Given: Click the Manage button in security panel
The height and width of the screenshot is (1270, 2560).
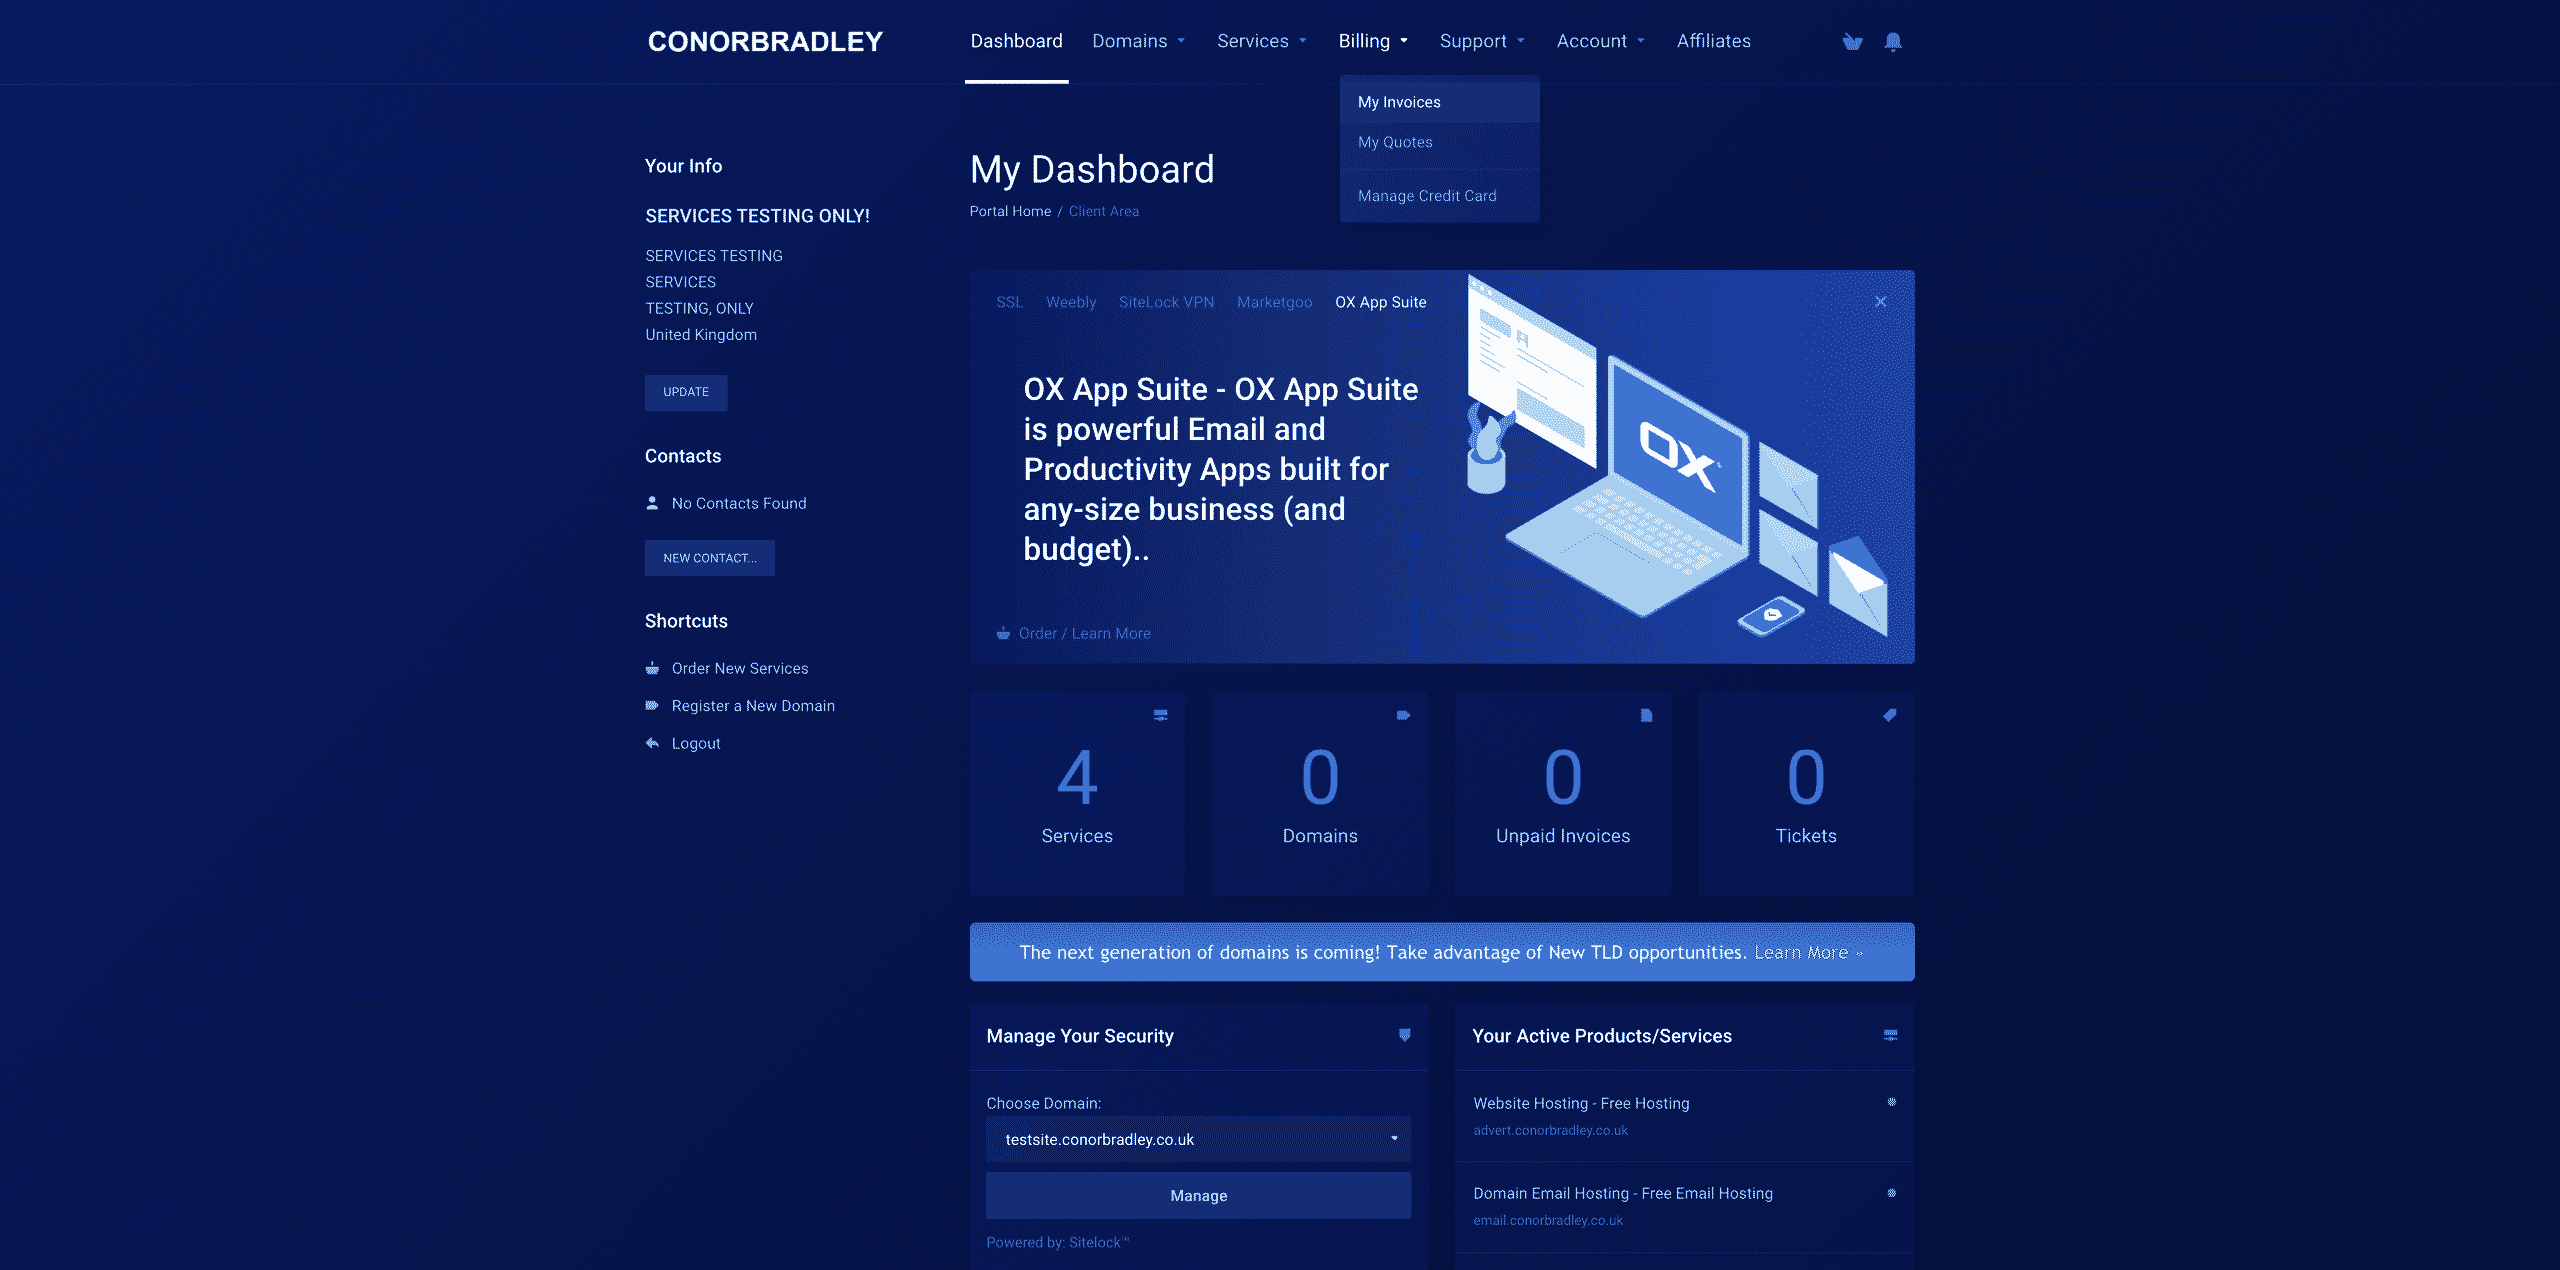Looking at the screenshot, I should (x=1198, y=1195).
